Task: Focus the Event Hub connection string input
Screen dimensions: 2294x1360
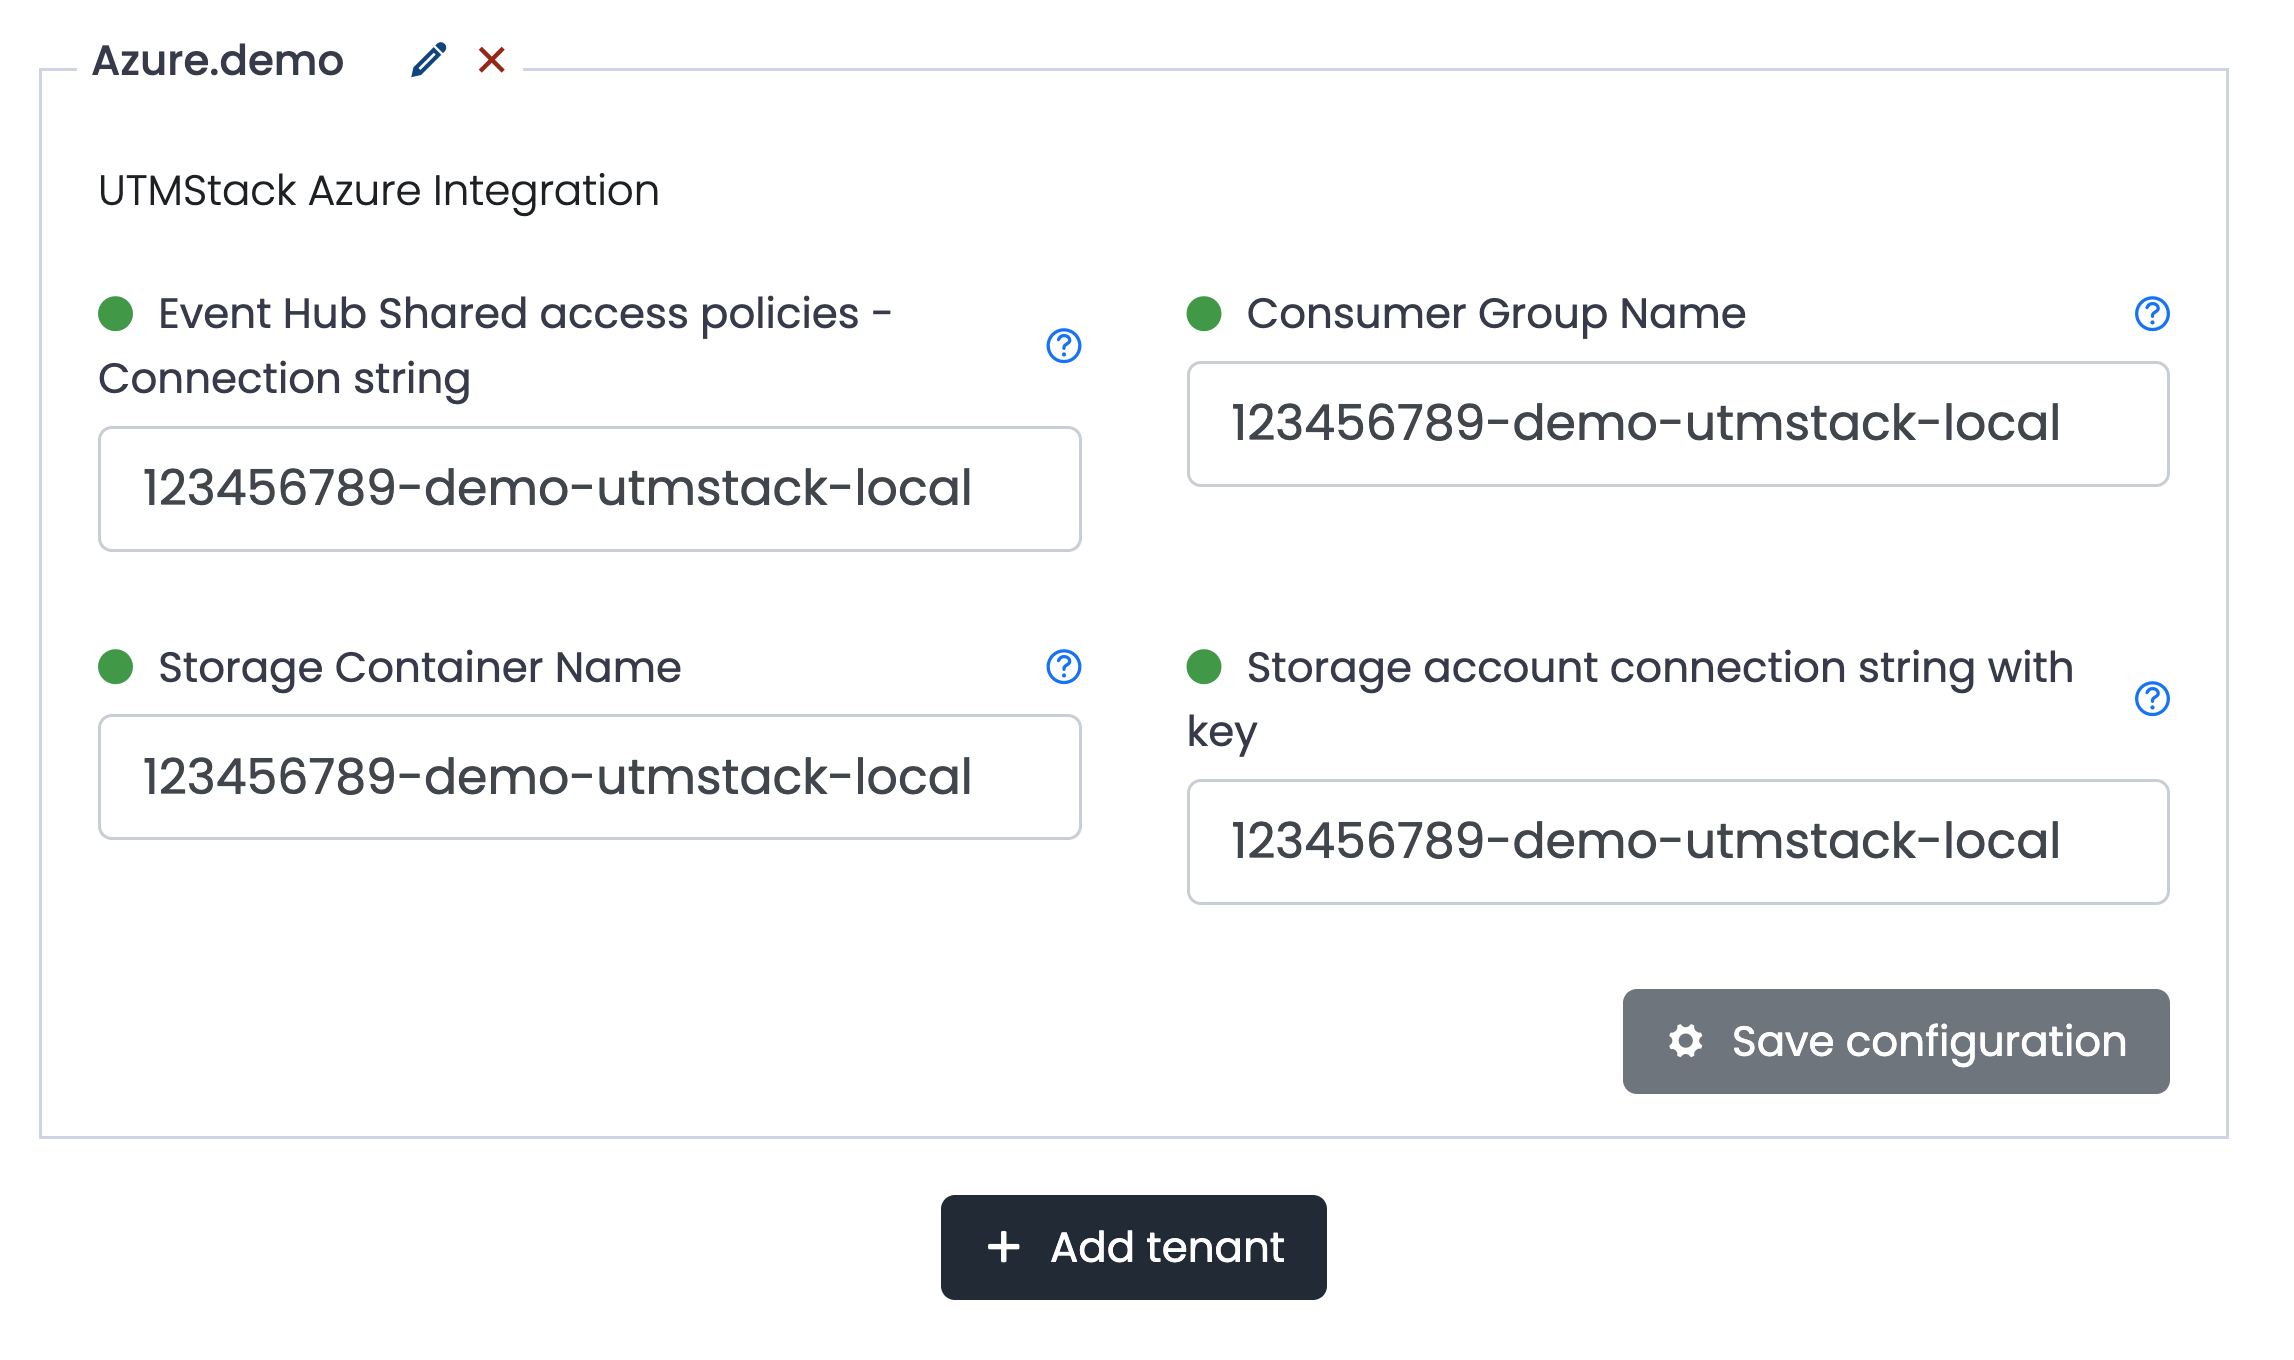Action: tap(589, 489)
